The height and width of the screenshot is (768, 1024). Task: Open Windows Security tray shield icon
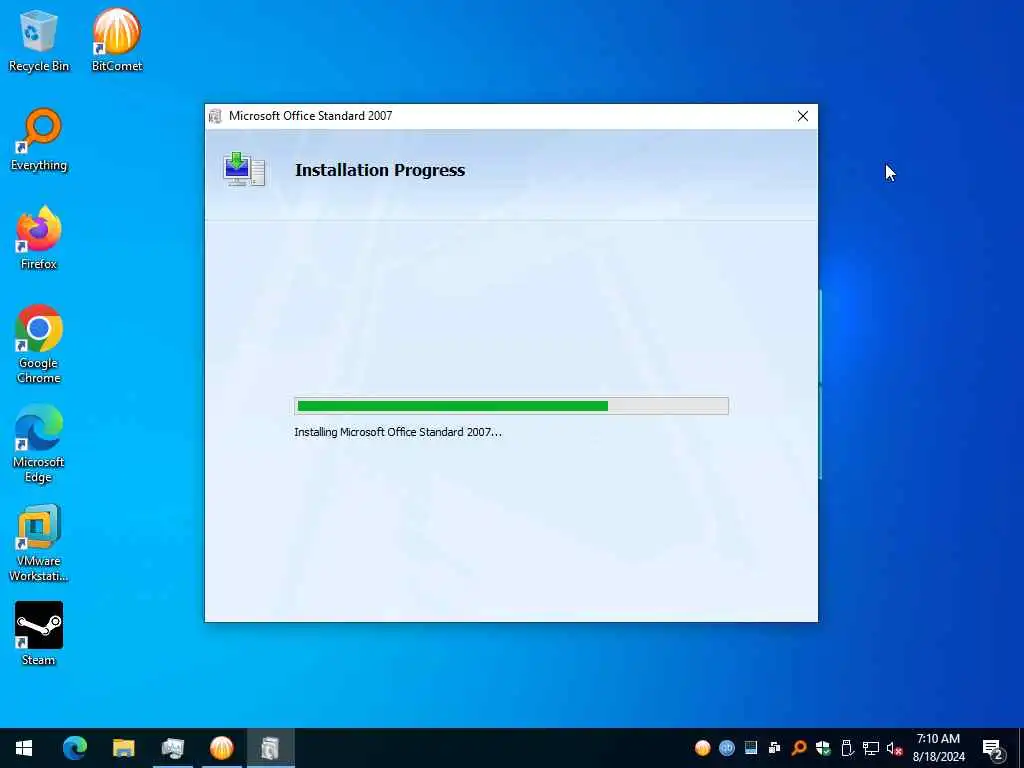coord(822,748)
